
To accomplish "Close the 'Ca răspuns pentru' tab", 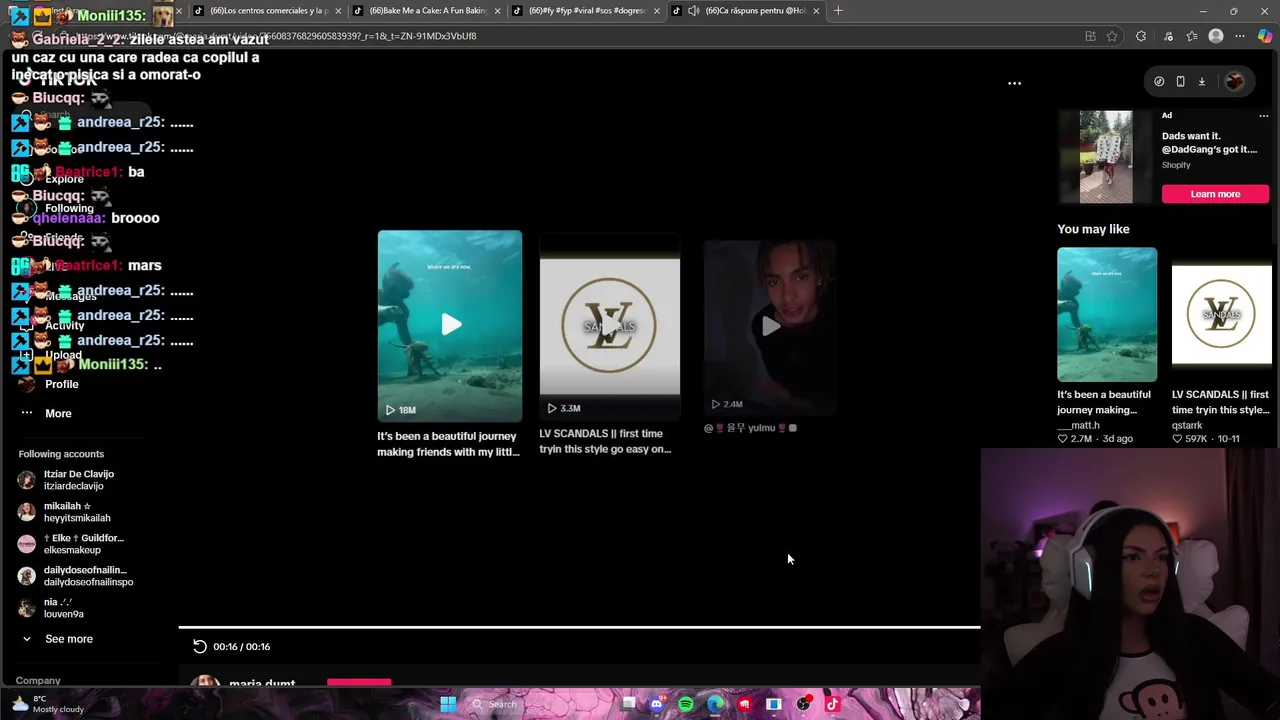I will (x=816, y=11).
